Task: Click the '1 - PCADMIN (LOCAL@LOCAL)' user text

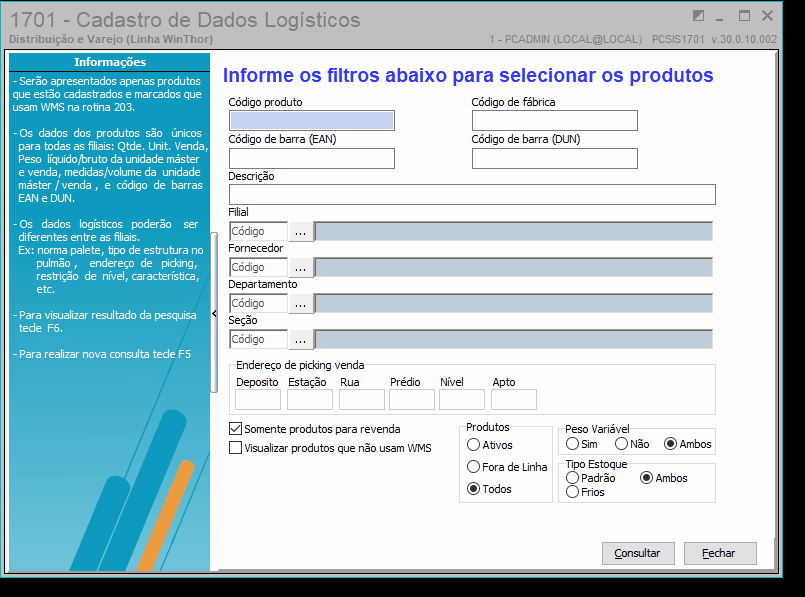Action: (565, 40)
